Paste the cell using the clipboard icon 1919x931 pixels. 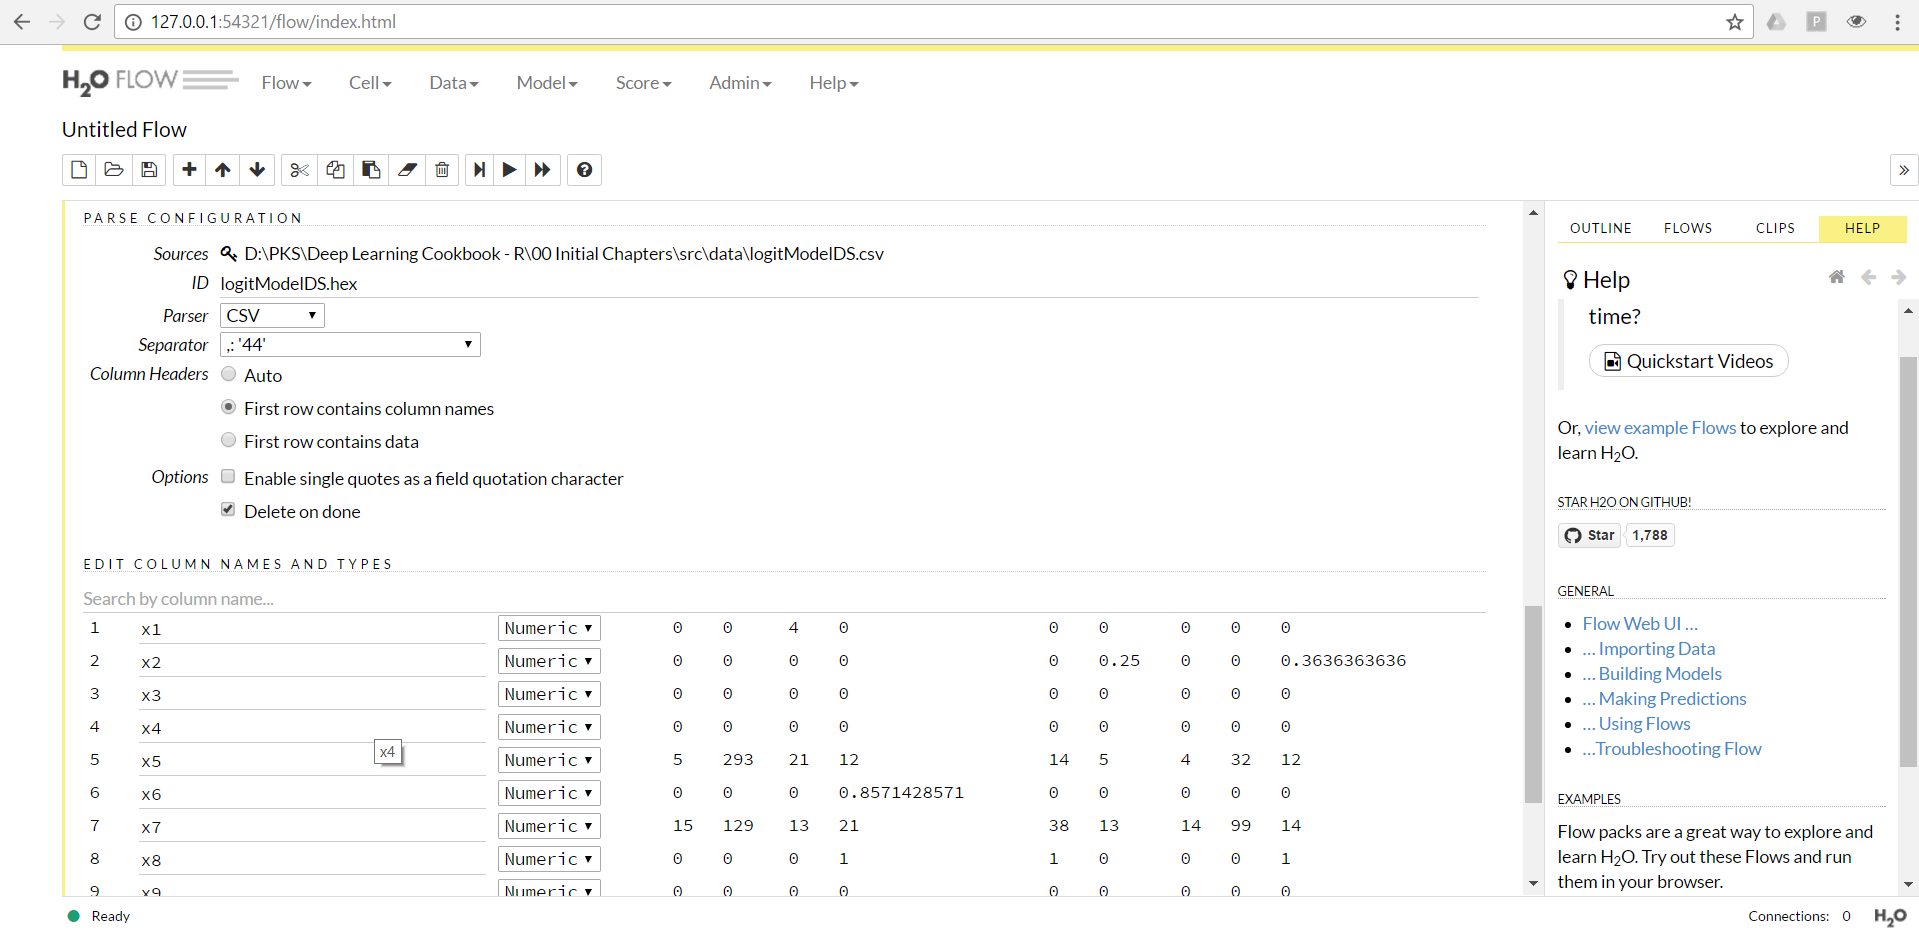[x=371, y=170]
